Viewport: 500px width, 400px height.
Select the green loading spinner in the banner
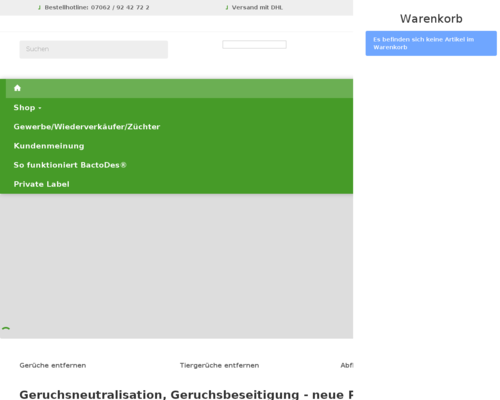click(x=6, y=329)
